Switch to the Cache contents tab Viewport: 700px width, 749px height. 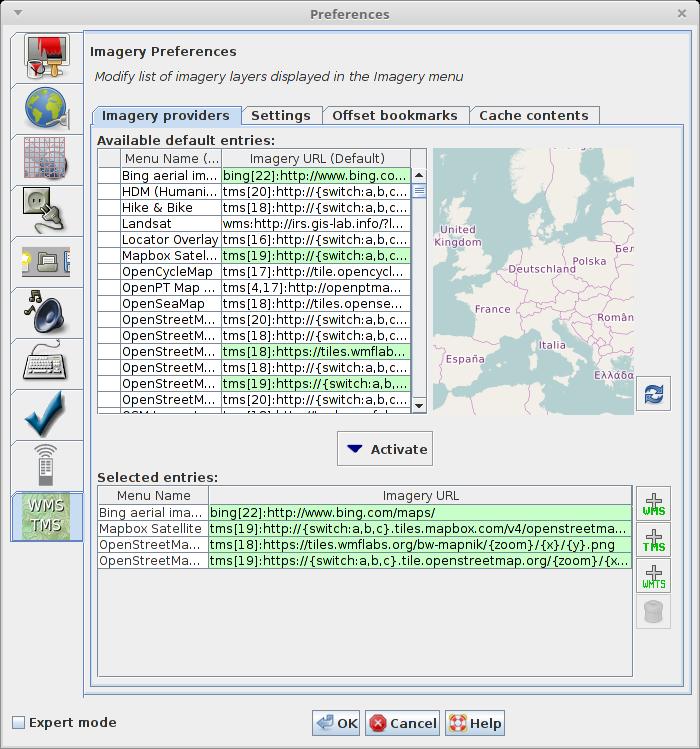534,116
